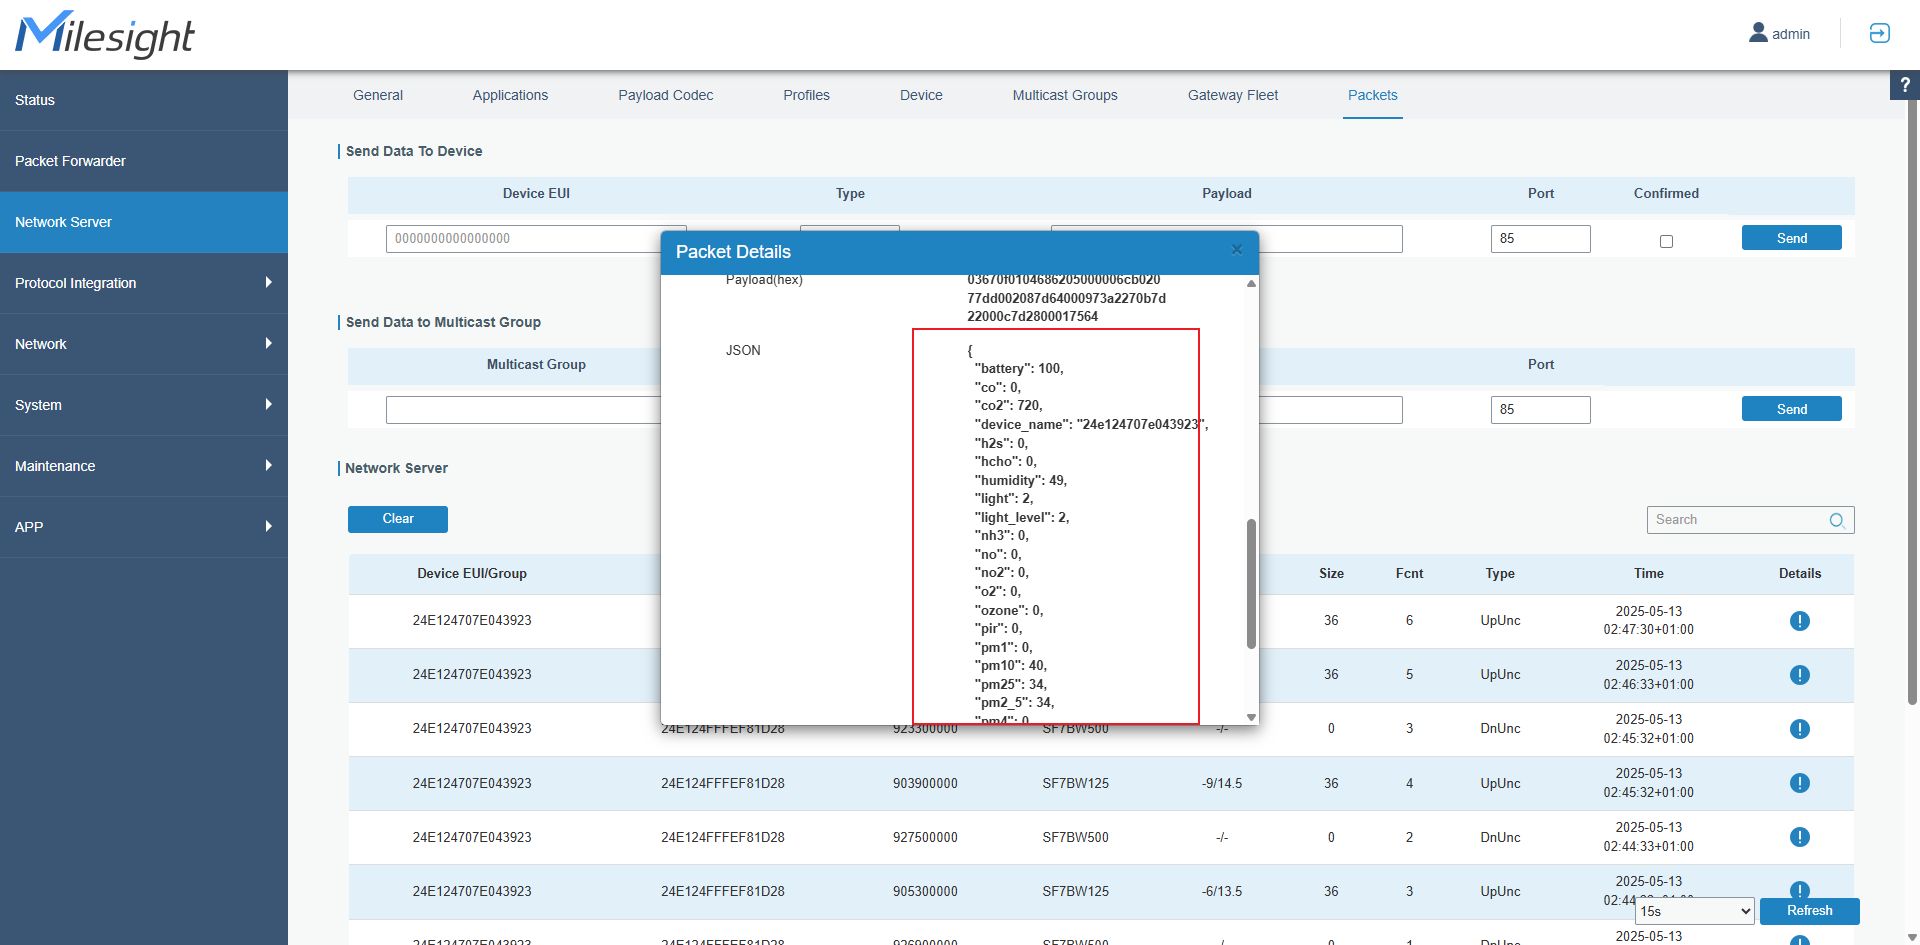Screen dimensions: 1920x945
Task: Open the Gateway Fleet tab
Action: pos(1233,95)
